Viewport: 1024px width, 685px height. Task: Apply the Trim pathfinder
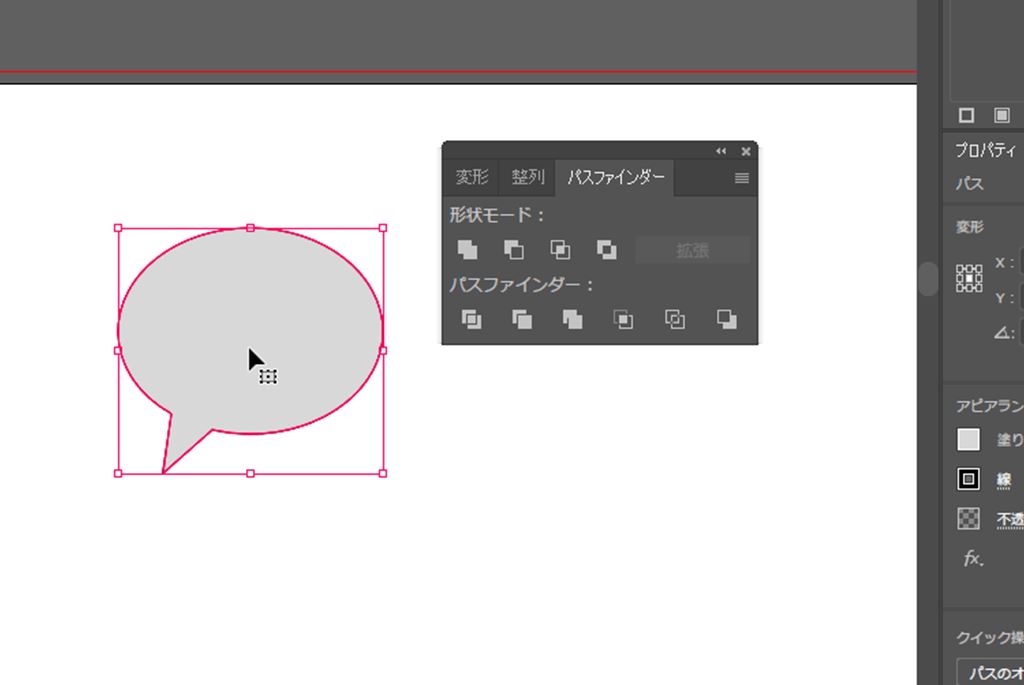(522, 319)
